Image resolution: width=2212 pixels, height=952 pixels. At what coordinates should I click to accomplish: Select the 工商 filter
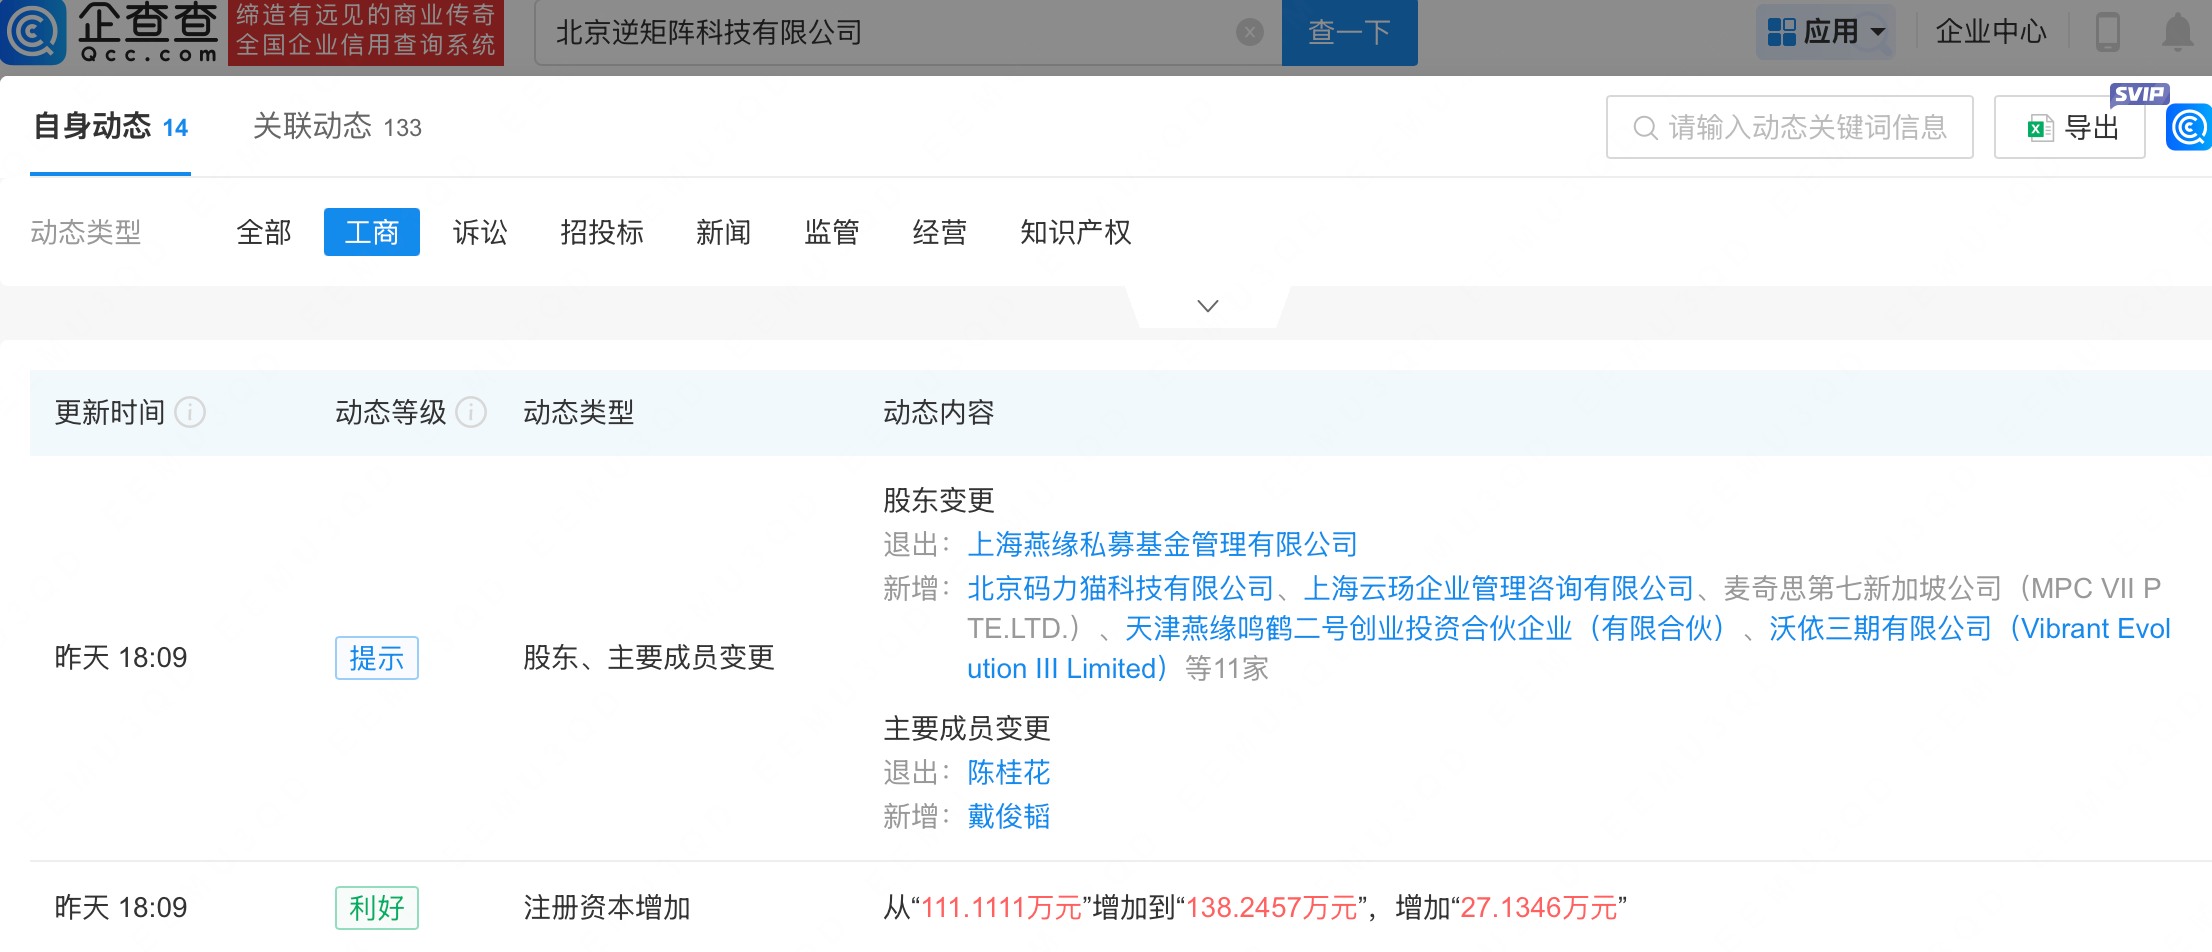[372, 232]
